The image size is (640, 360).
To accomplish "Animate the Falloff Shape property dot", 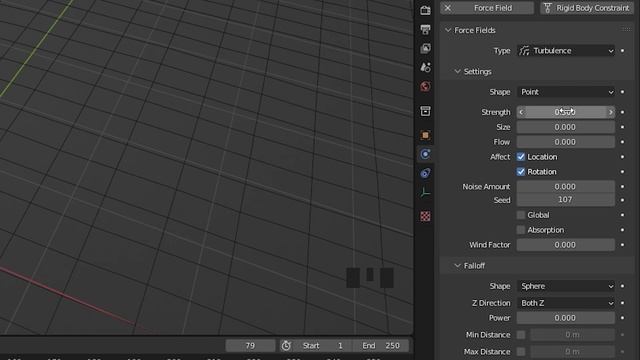I will click(622, 286).
